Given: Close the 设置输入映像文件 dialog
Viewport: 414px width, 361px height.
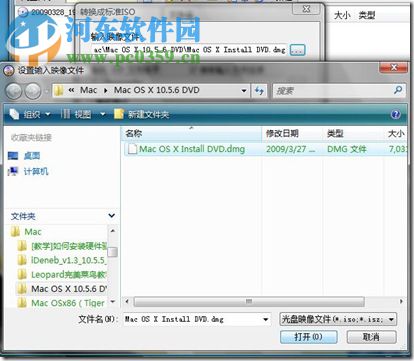Looking at the screenshot, I should pos(393,68).
